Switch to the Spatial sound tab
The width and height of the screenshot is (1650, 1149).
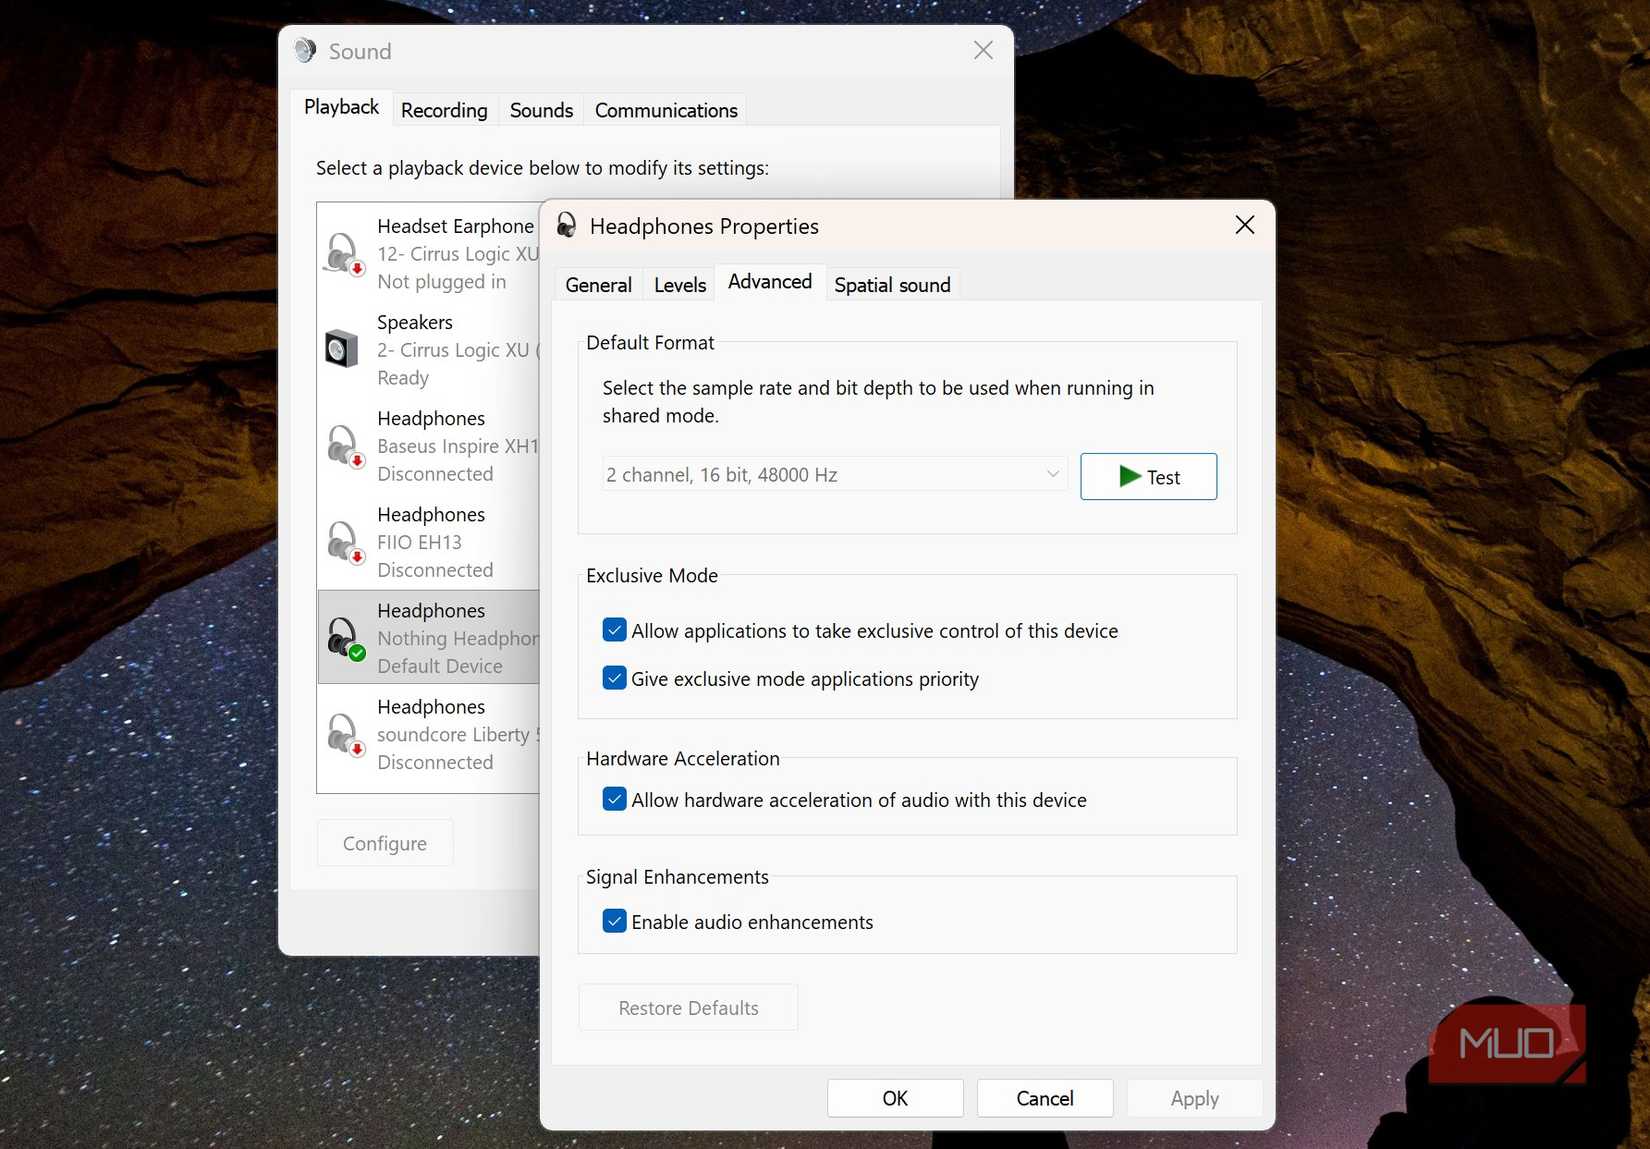coord(892,285)
